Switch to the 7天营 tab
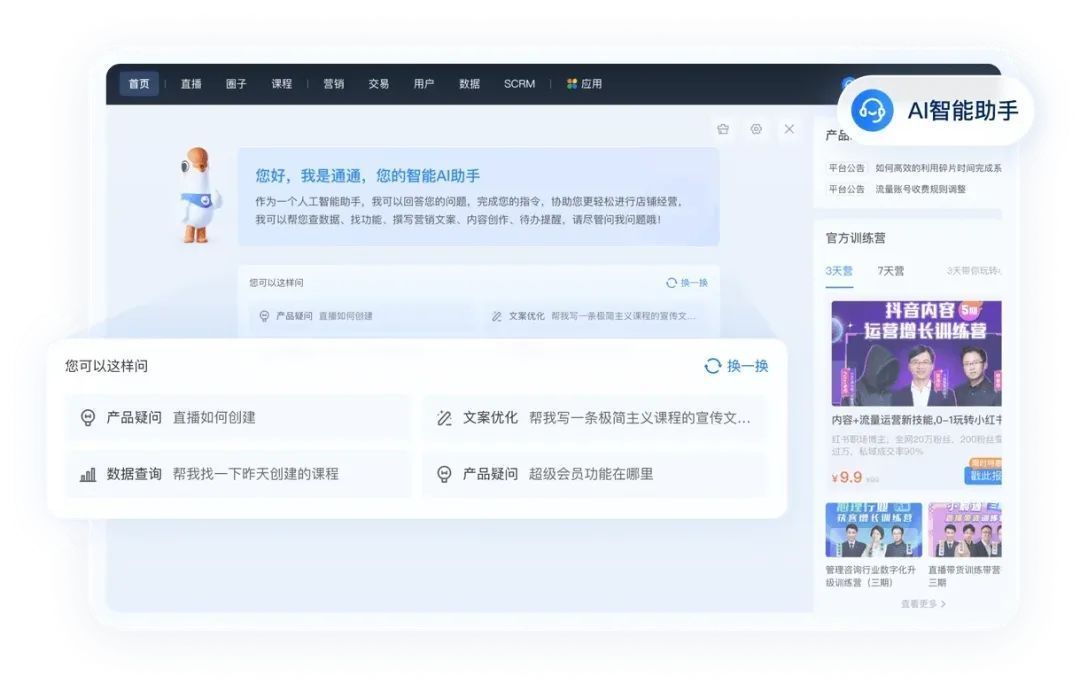The height and width of the screenshot is (691, 1080). tap(890, 271)
